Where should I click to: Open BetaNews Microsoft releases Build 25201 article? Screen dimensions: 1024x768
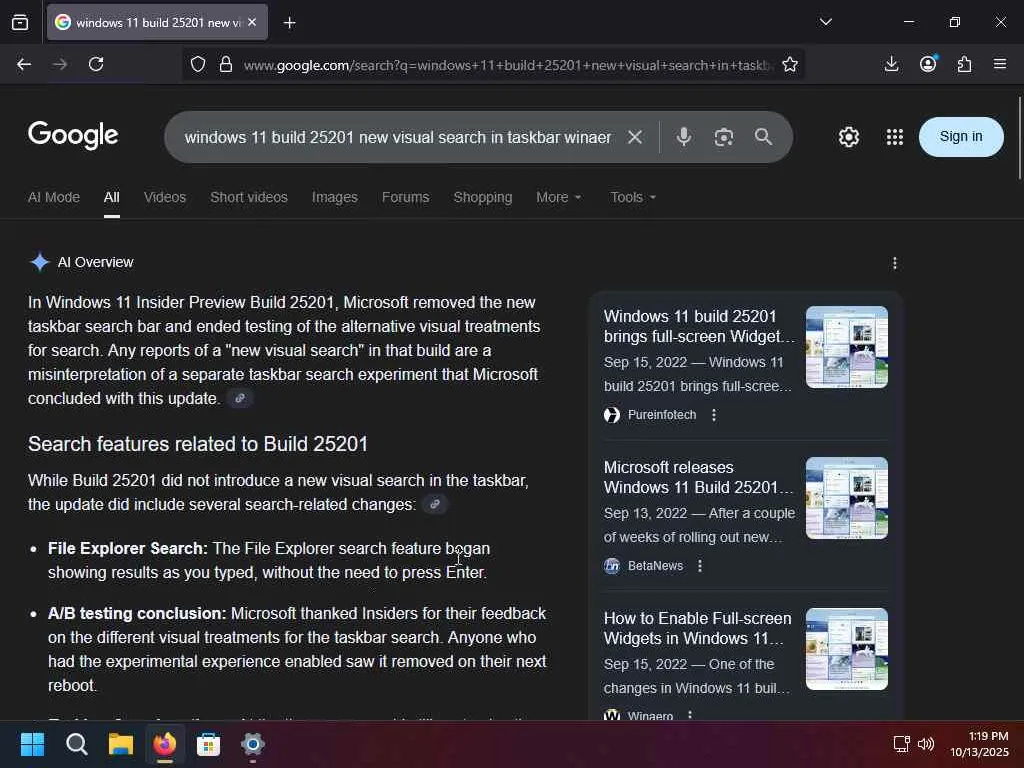[699, 477]
